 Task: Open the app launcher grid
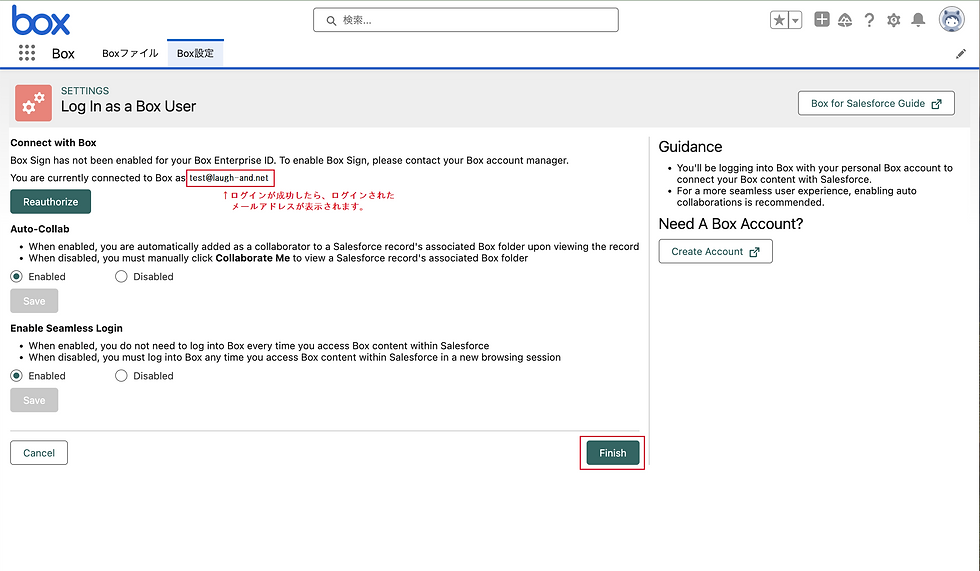point(27,53)
